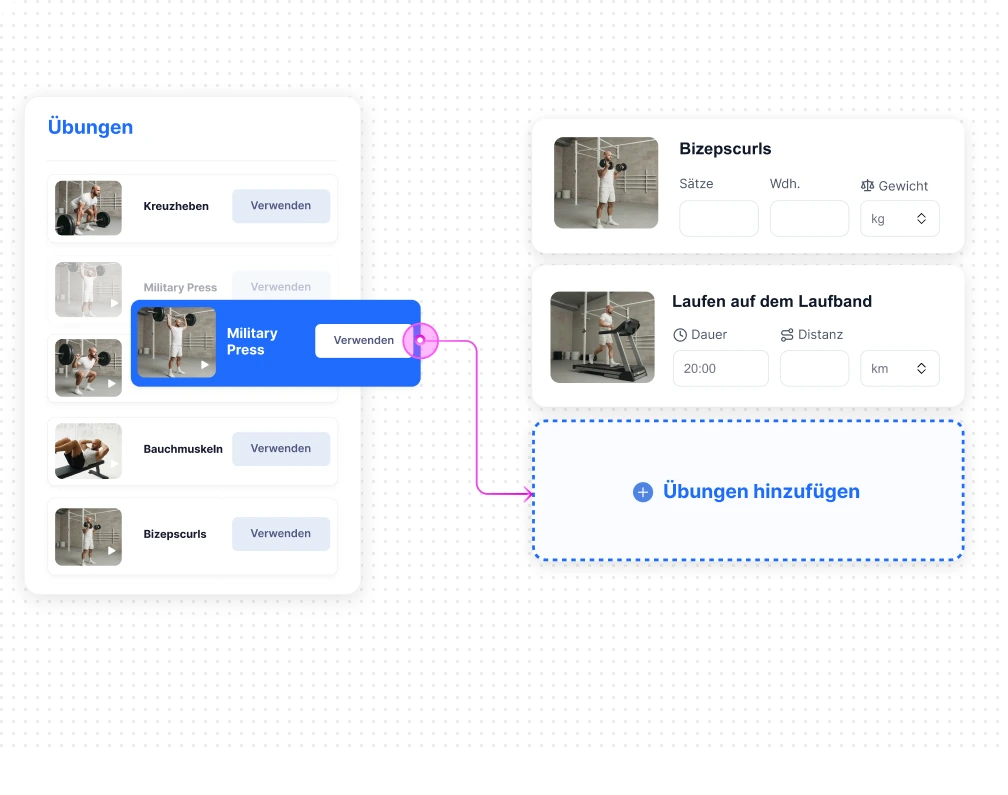Use the Bauchmuskeln exercise via Verwenden

(281, 449)
